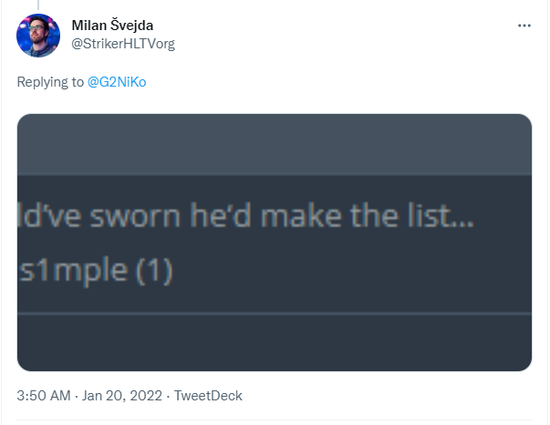This screenshot has height=425, width=550.
Task: Open the three-dot more options menu
Action: click(524, 26)
